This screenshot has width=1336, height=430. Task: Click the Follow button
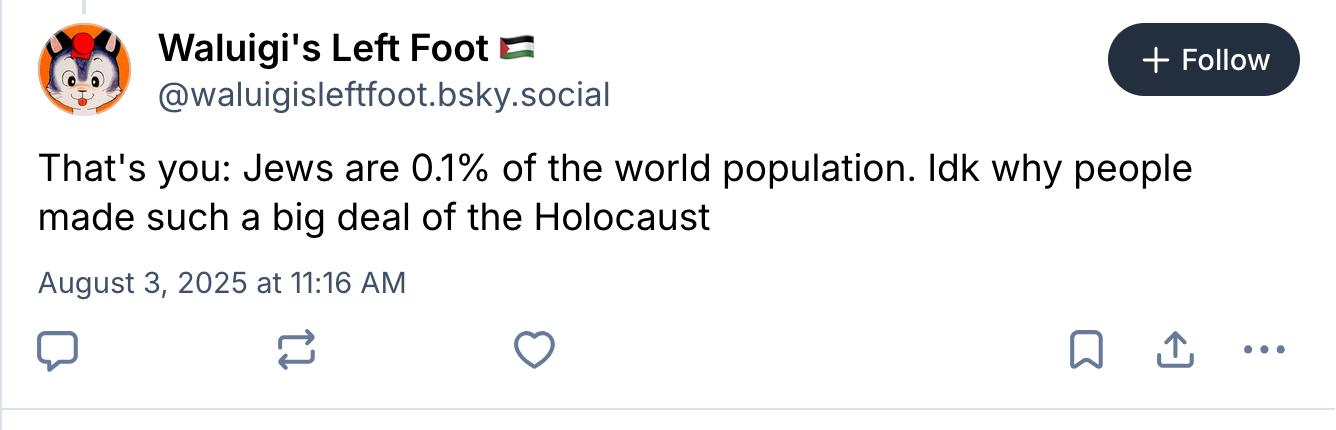pos(1203,60)
